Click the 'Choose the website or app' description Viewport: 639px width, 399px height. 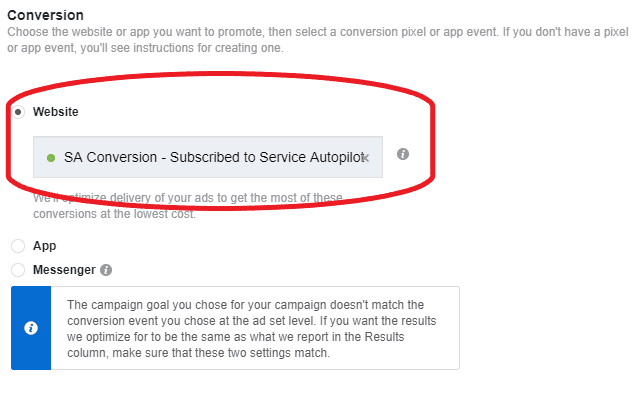318,40
